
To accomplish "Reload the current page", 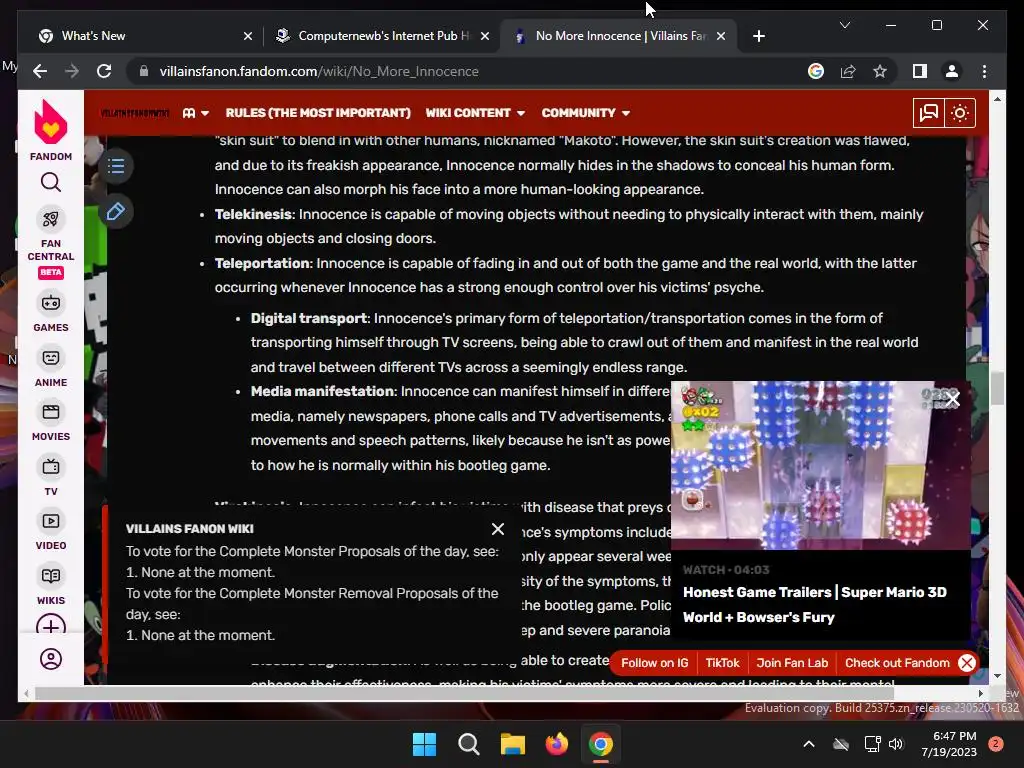I will point(104,71).
